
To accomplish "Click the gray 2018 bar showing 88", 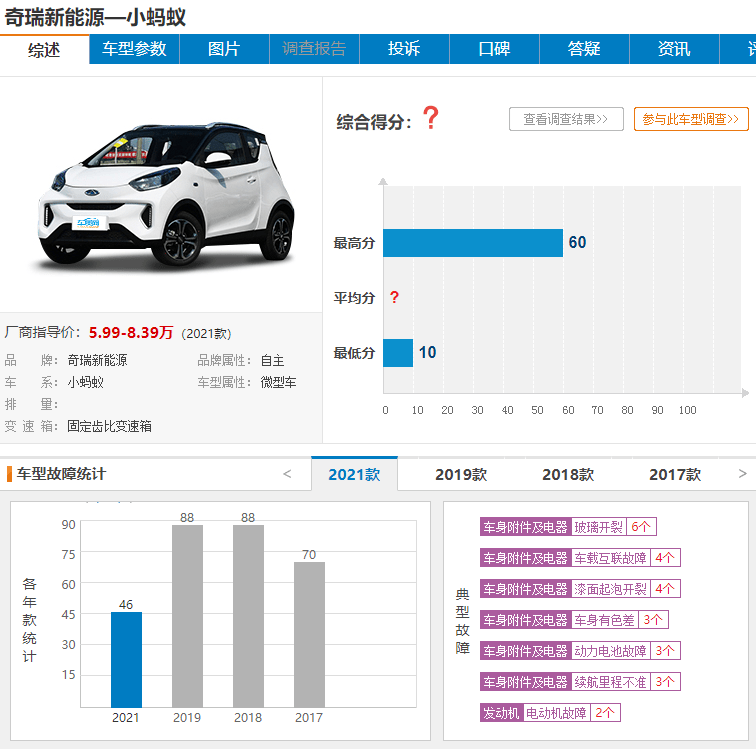I will pyautogui.click(x=248, y=616).
